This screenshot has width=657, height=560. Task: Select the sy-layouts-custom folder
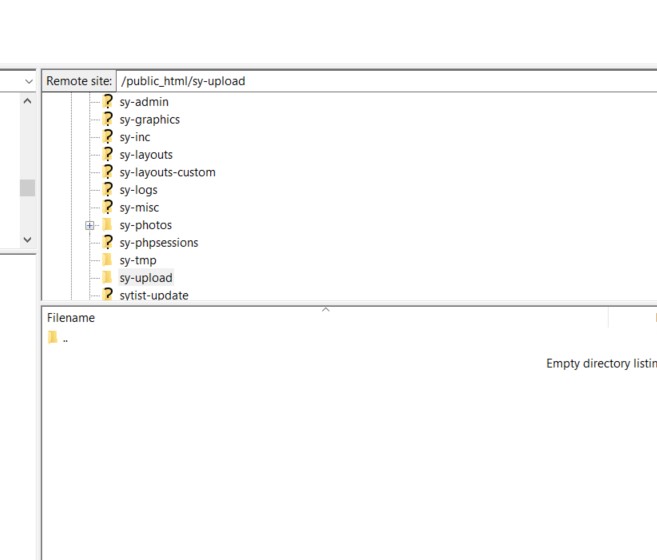167,172
